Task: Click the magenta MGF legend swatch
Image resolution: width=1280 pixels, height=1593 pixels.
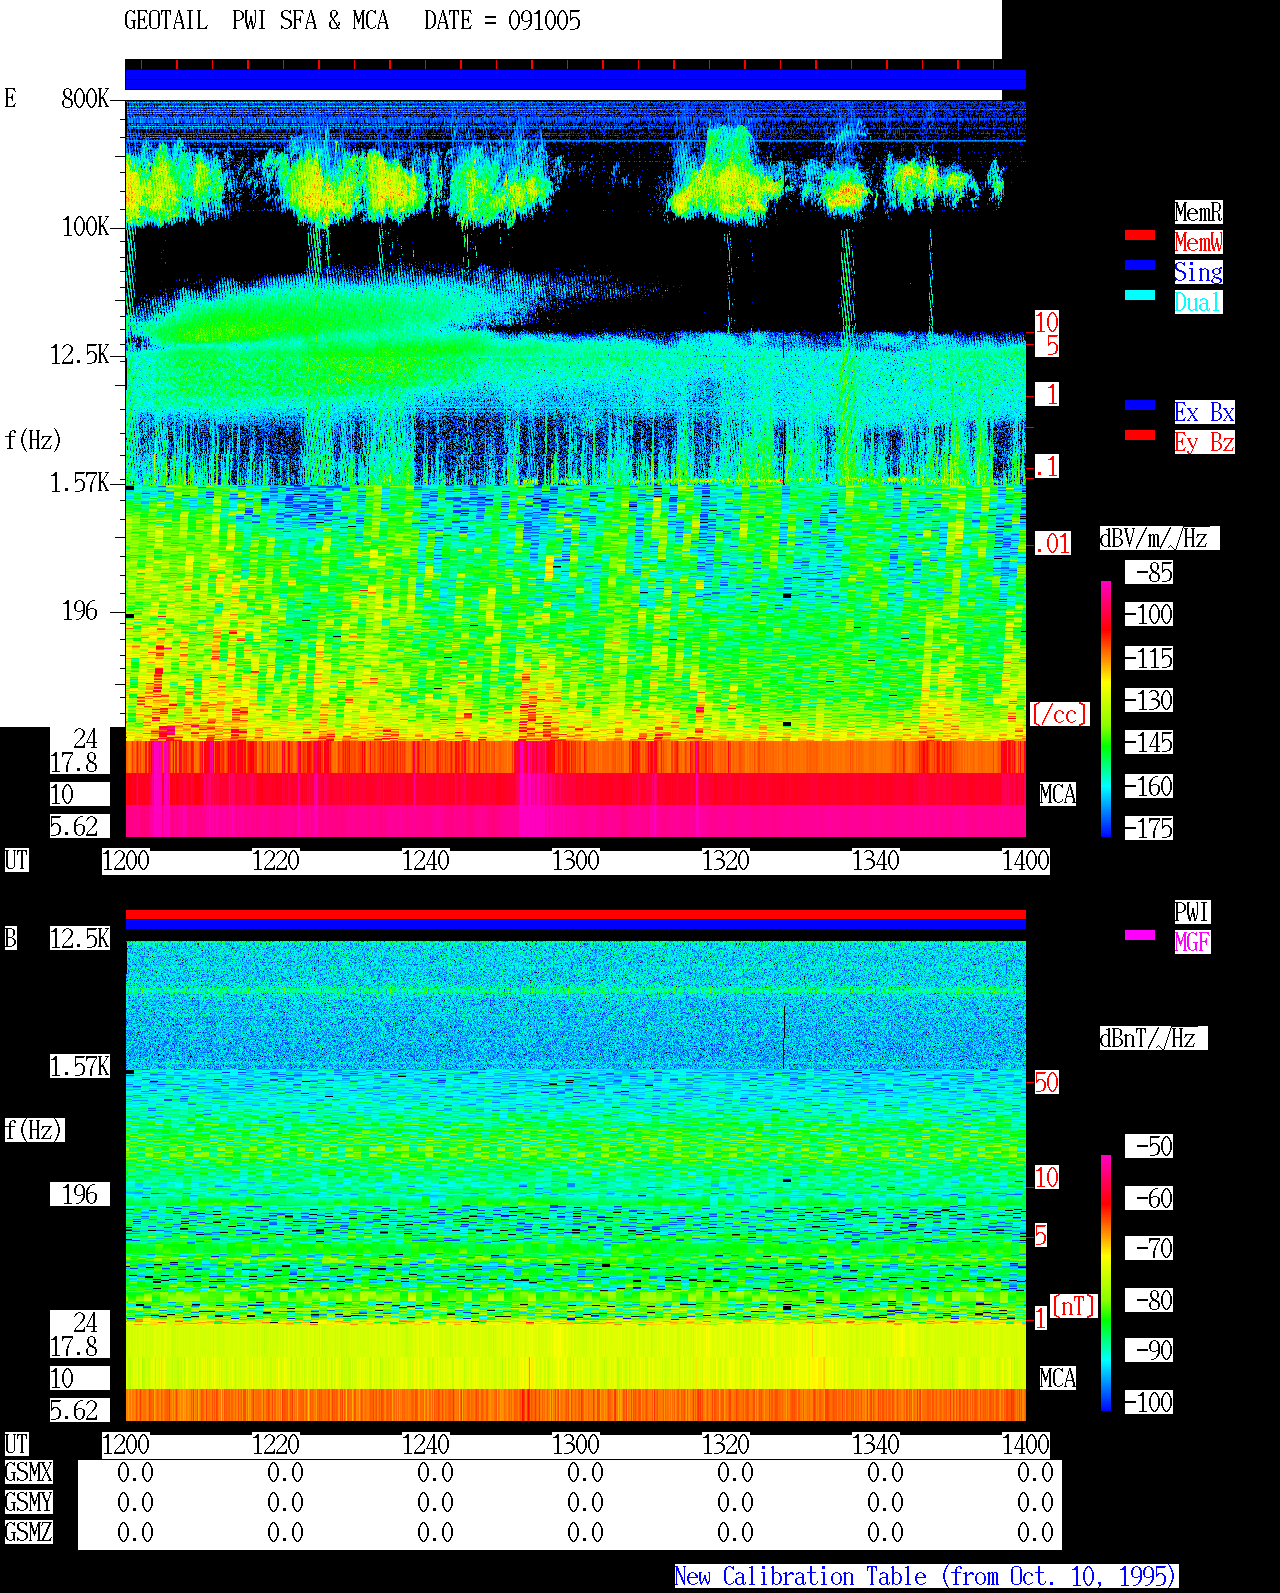Action: click(x=1140, y=935)
